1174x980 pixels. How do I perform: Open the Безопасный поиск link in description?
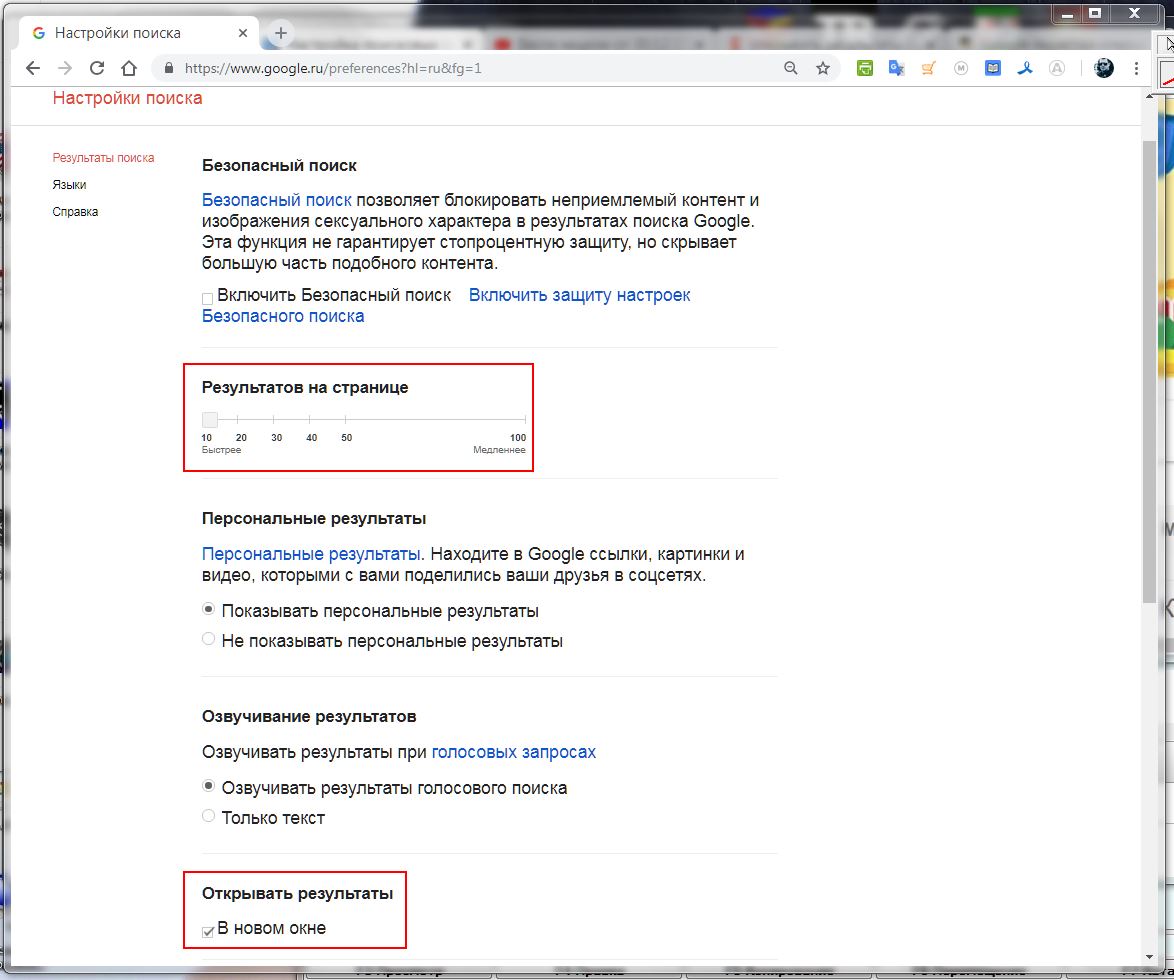[276, 200]
